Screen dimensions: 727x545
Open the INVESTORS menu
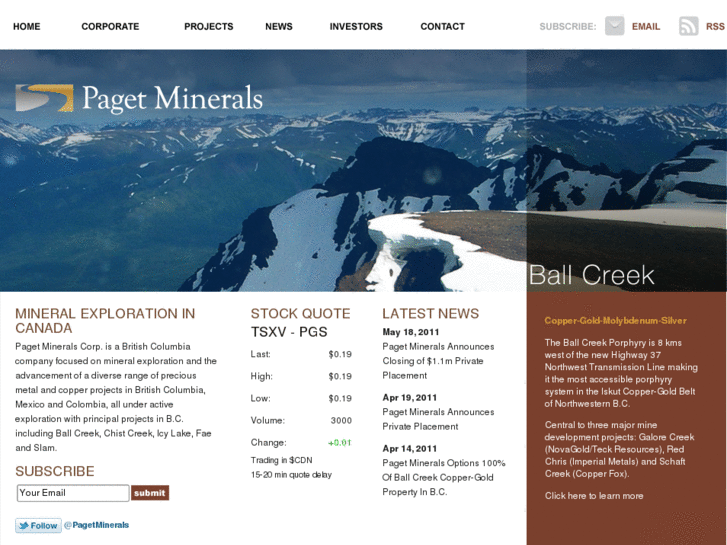356,26
